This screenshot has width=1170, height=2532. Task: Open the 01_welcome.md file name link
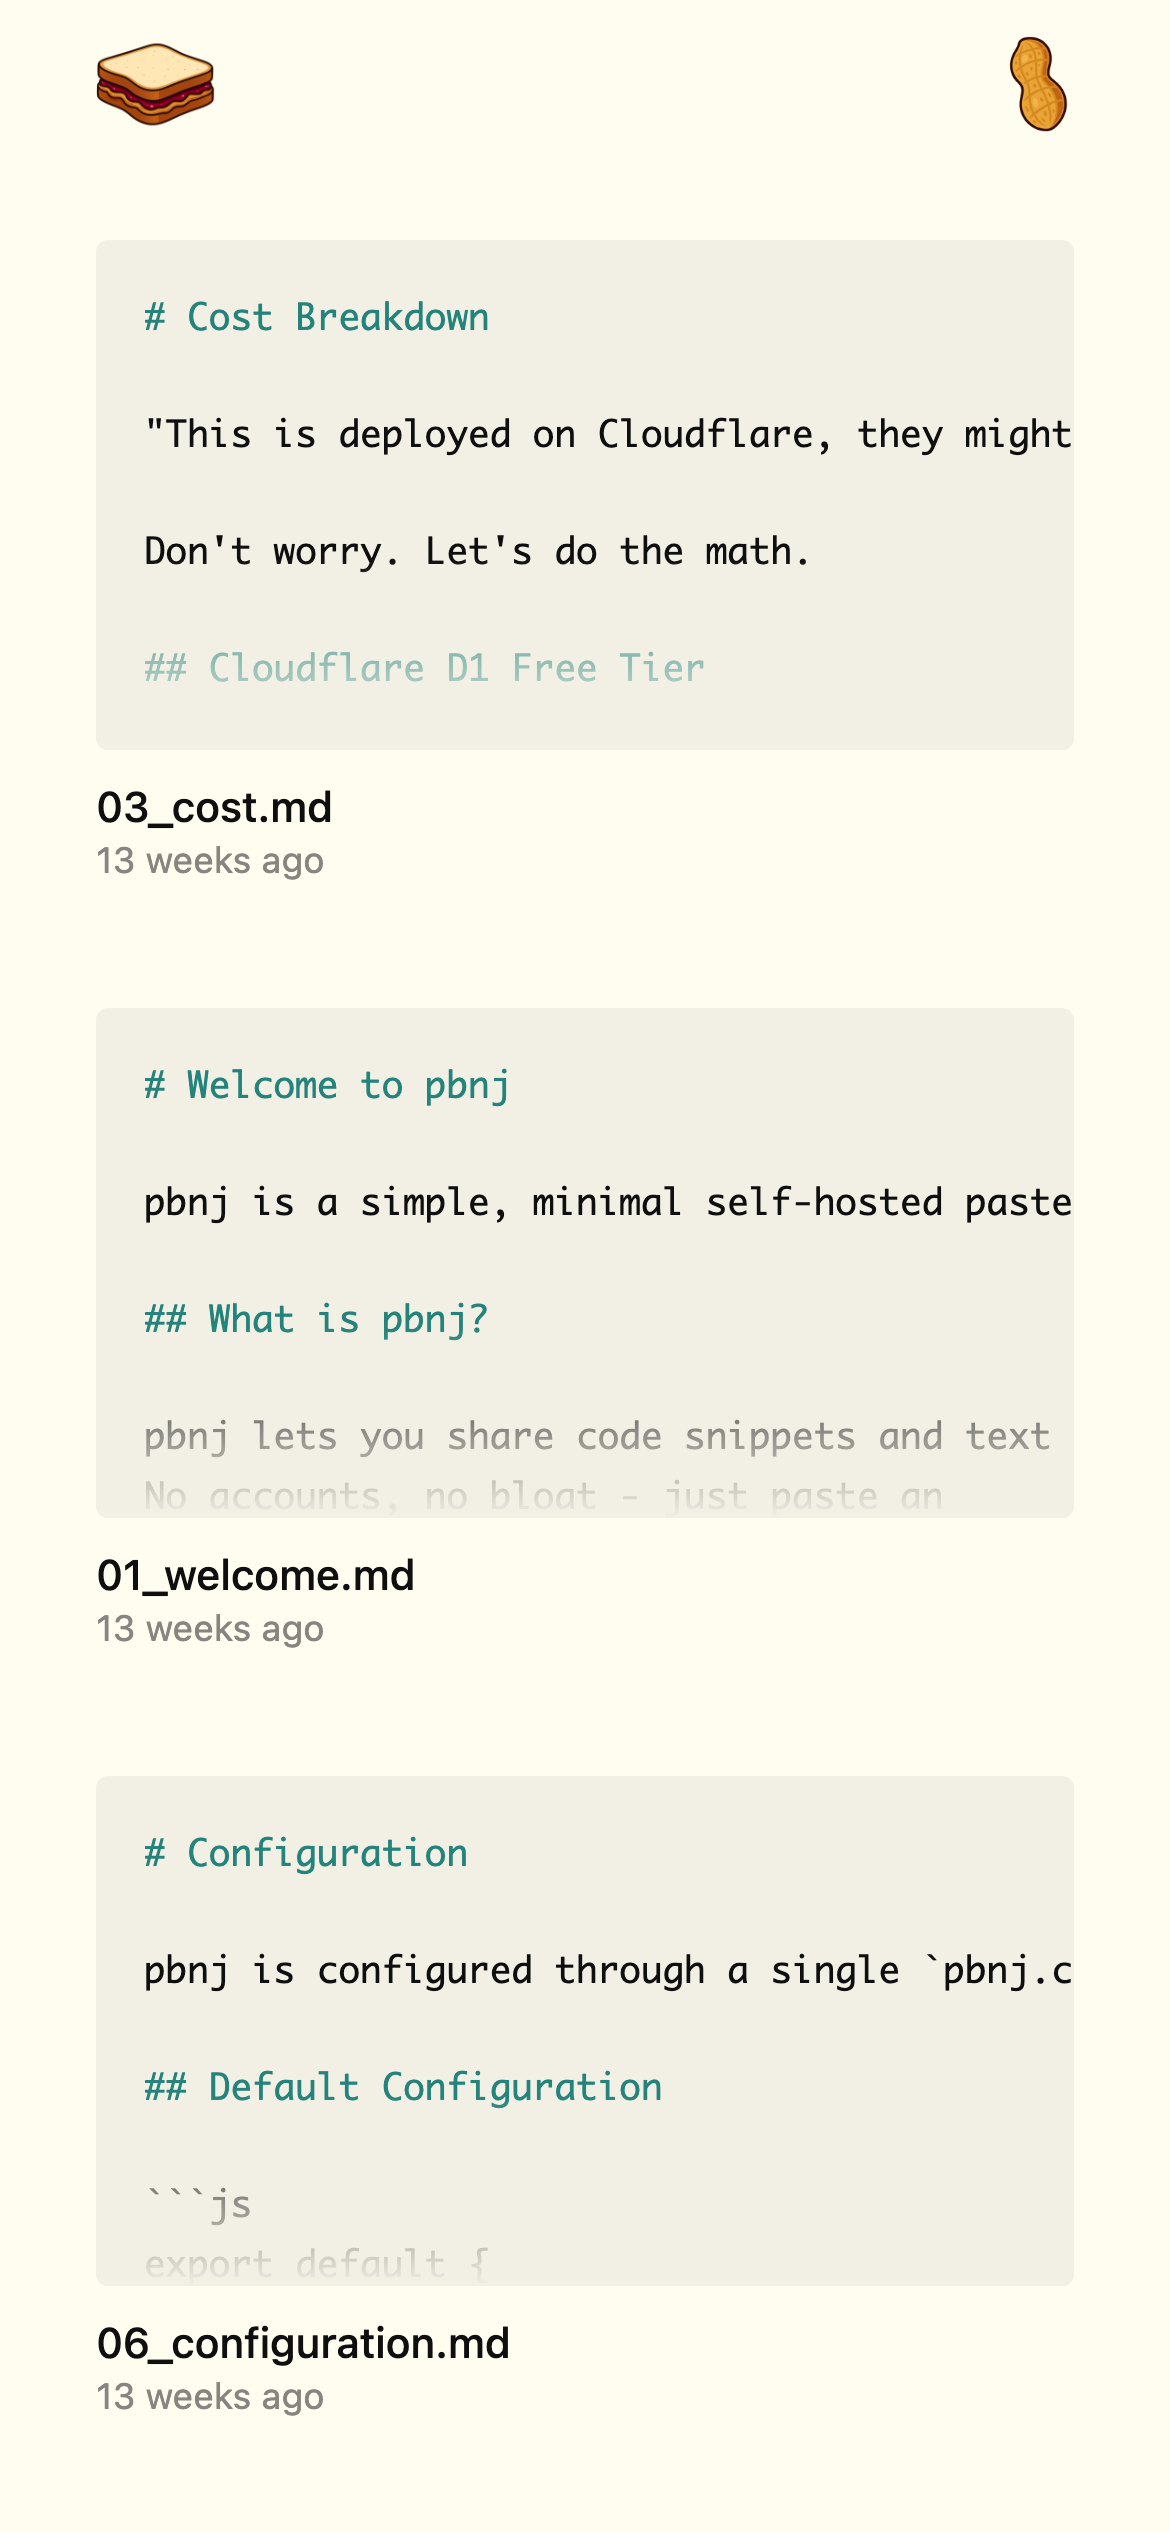[255, 1576]
